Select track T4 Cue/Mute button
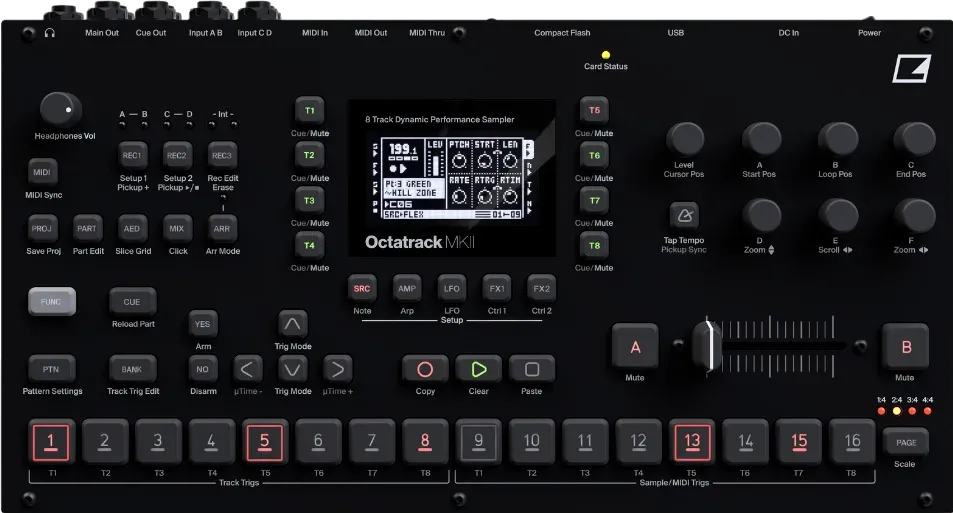The height and width of the screenshot is (513, 953). [309, 246]
